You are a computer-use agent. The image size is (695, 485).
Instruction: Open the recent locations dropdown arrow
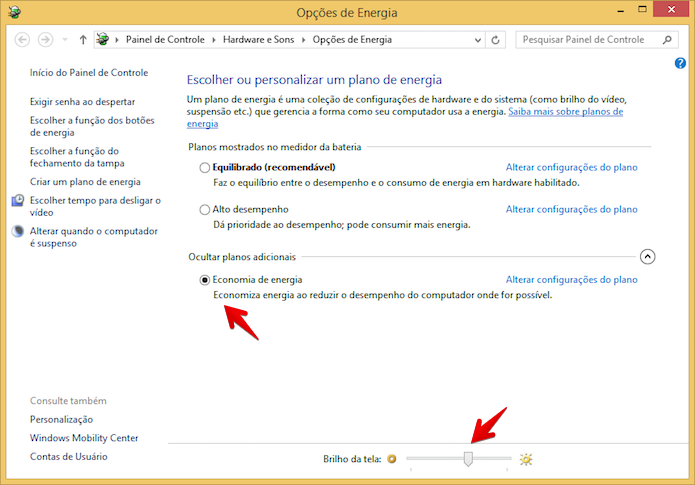[x=65, y=40]
